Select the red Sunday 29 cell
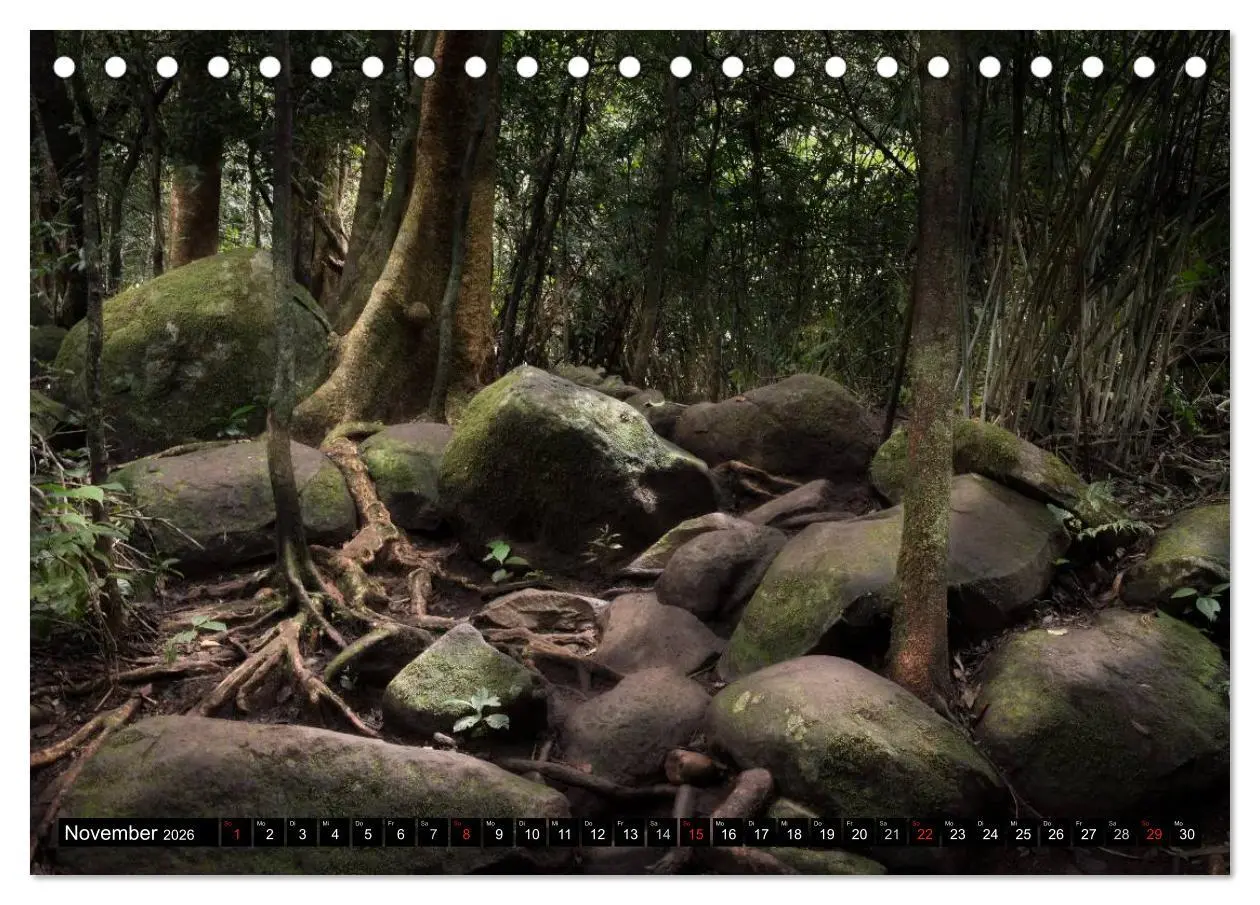The width and height of the screenshot is (1260, 905). (1154, 833)
